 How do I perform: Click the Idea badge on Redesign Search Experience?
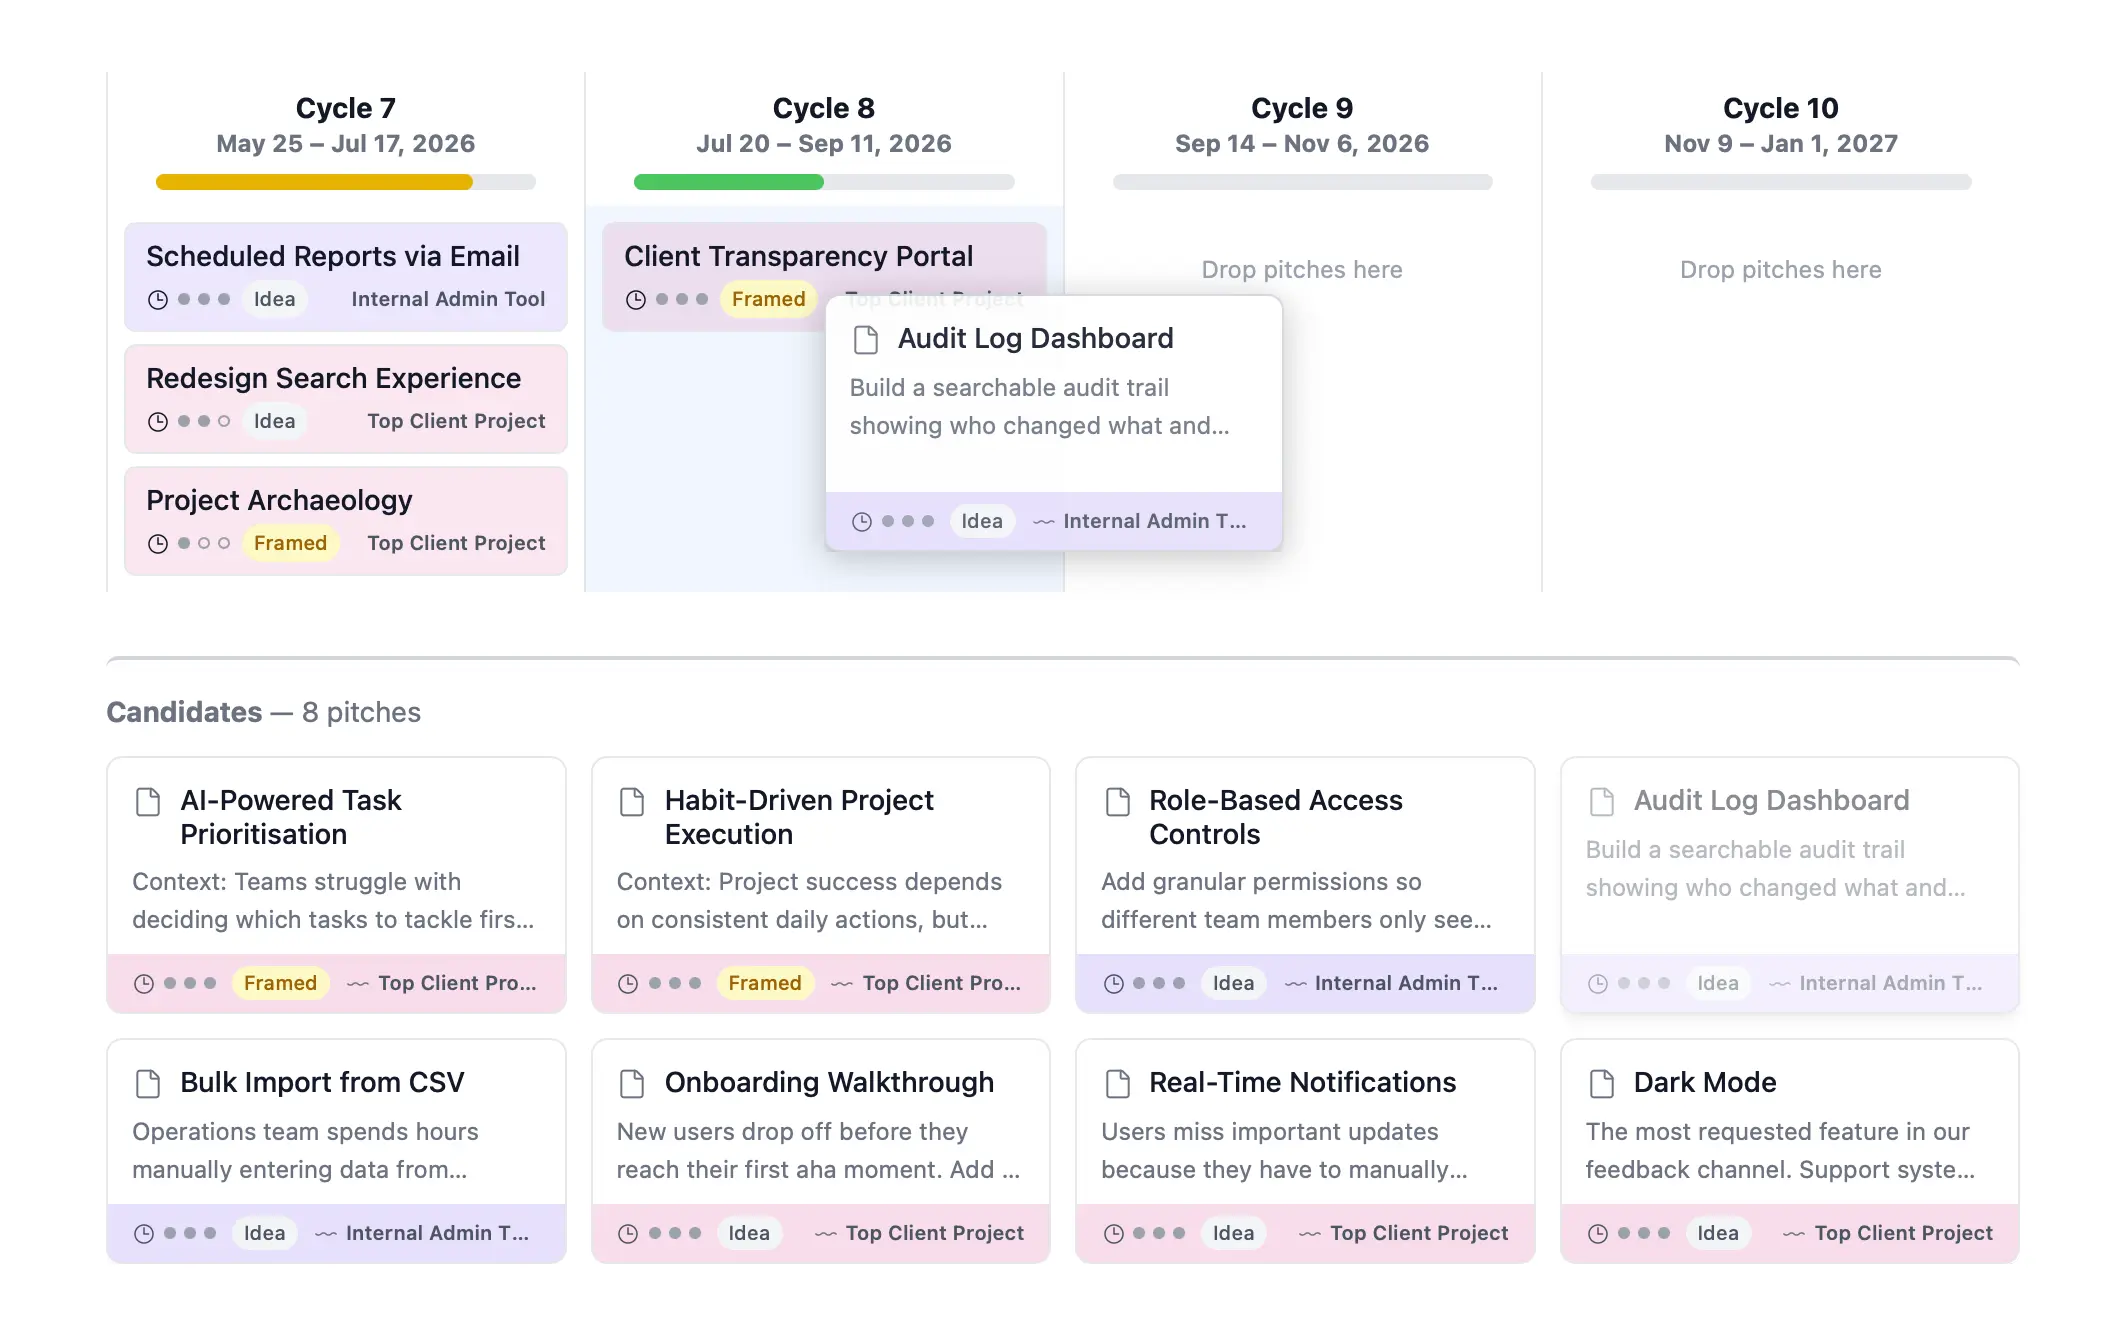[274, 422]
